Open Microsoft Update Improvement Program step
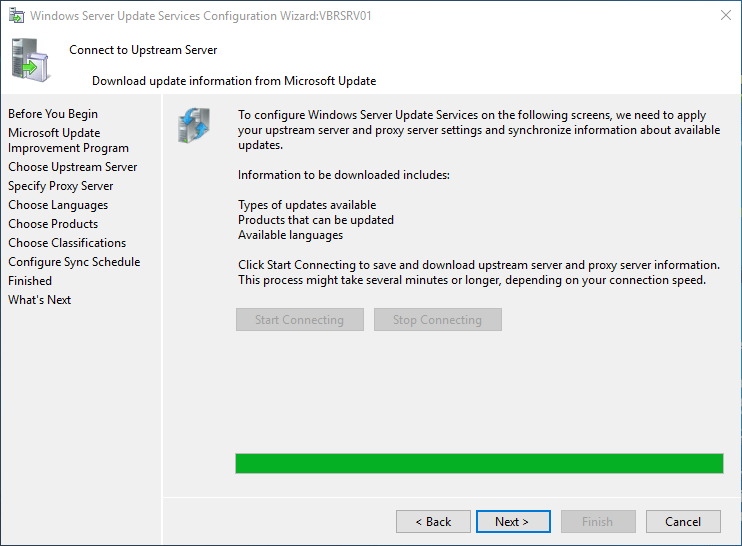 pyautogui.click(x=68, y=141)
